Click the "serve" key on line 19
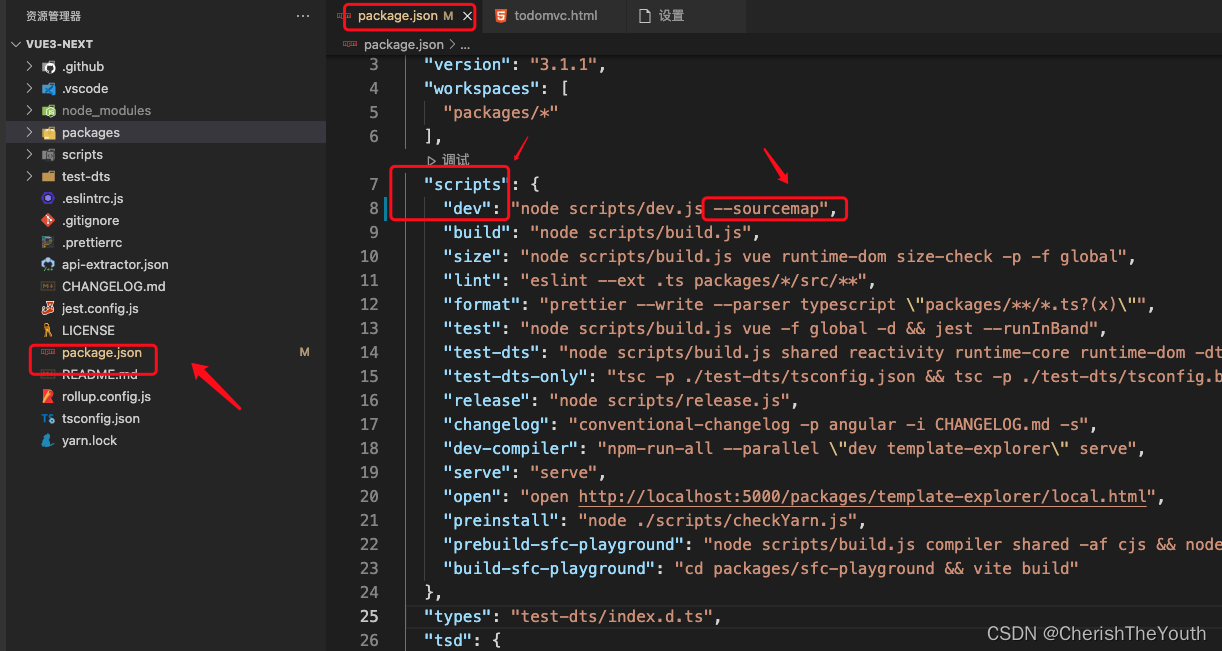The image size is (1222, 651). pyautogui.click(x=477, y=472)
